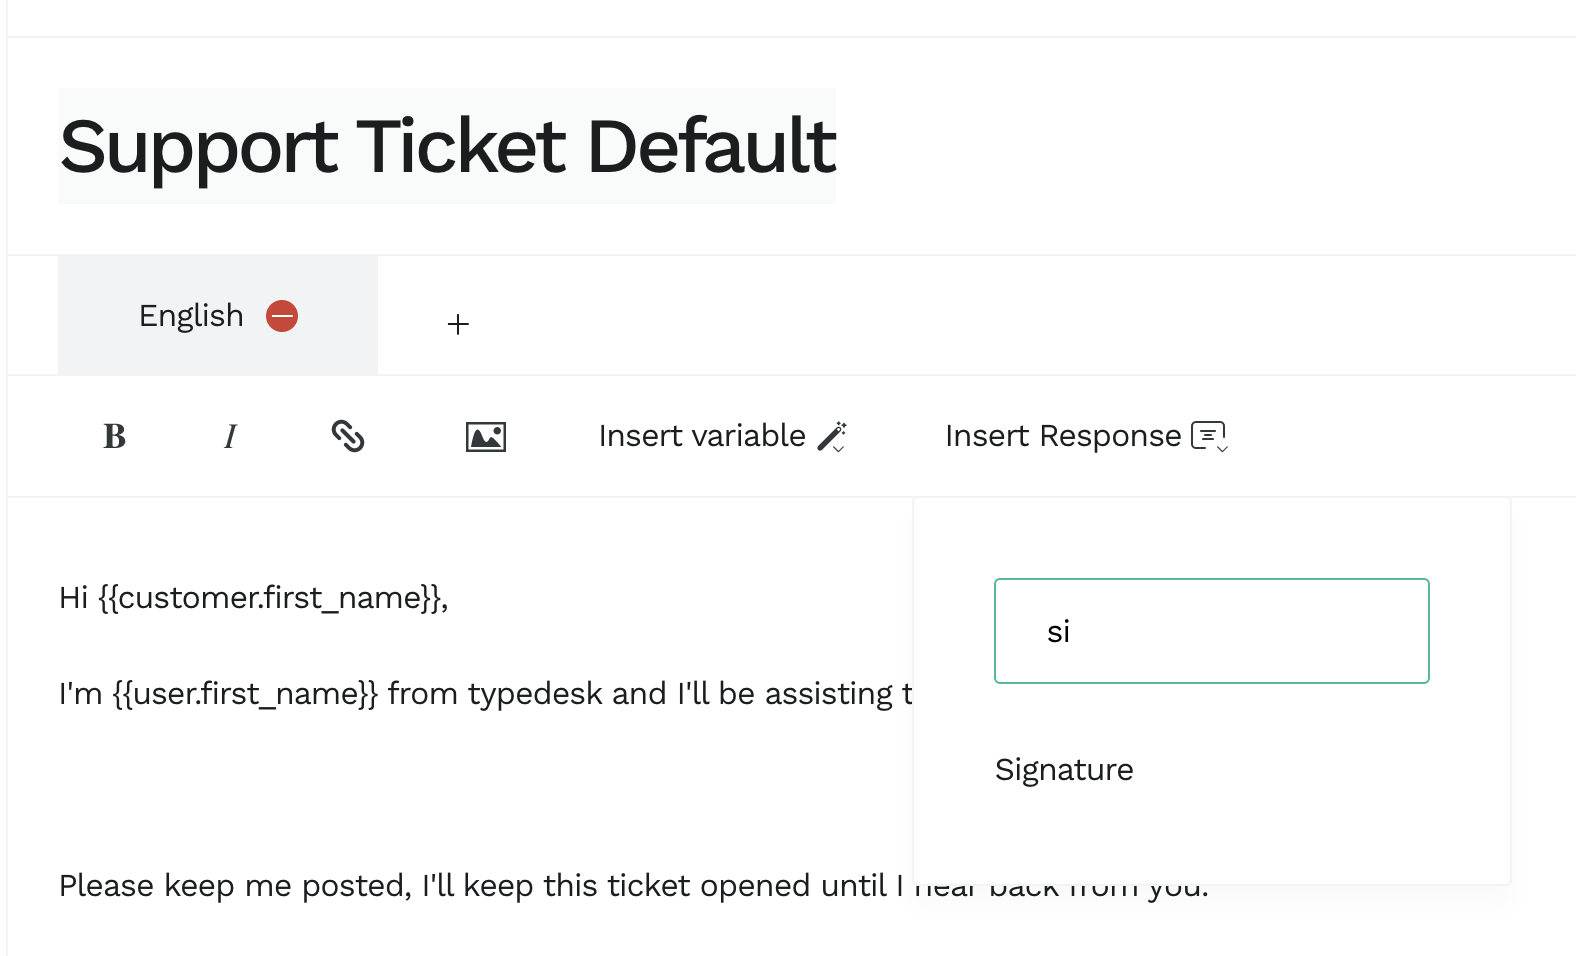Click the {{user.first_name}} variable in the body

[245, 694]
